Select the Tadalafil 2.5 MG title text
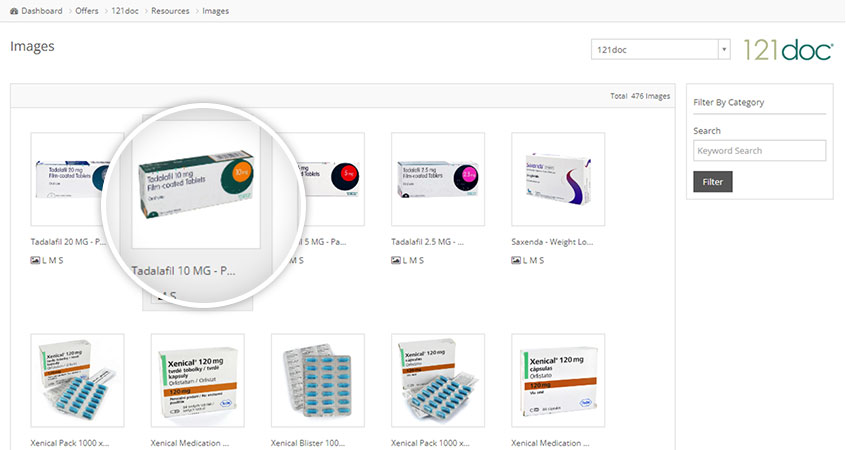 click(427, 242)
